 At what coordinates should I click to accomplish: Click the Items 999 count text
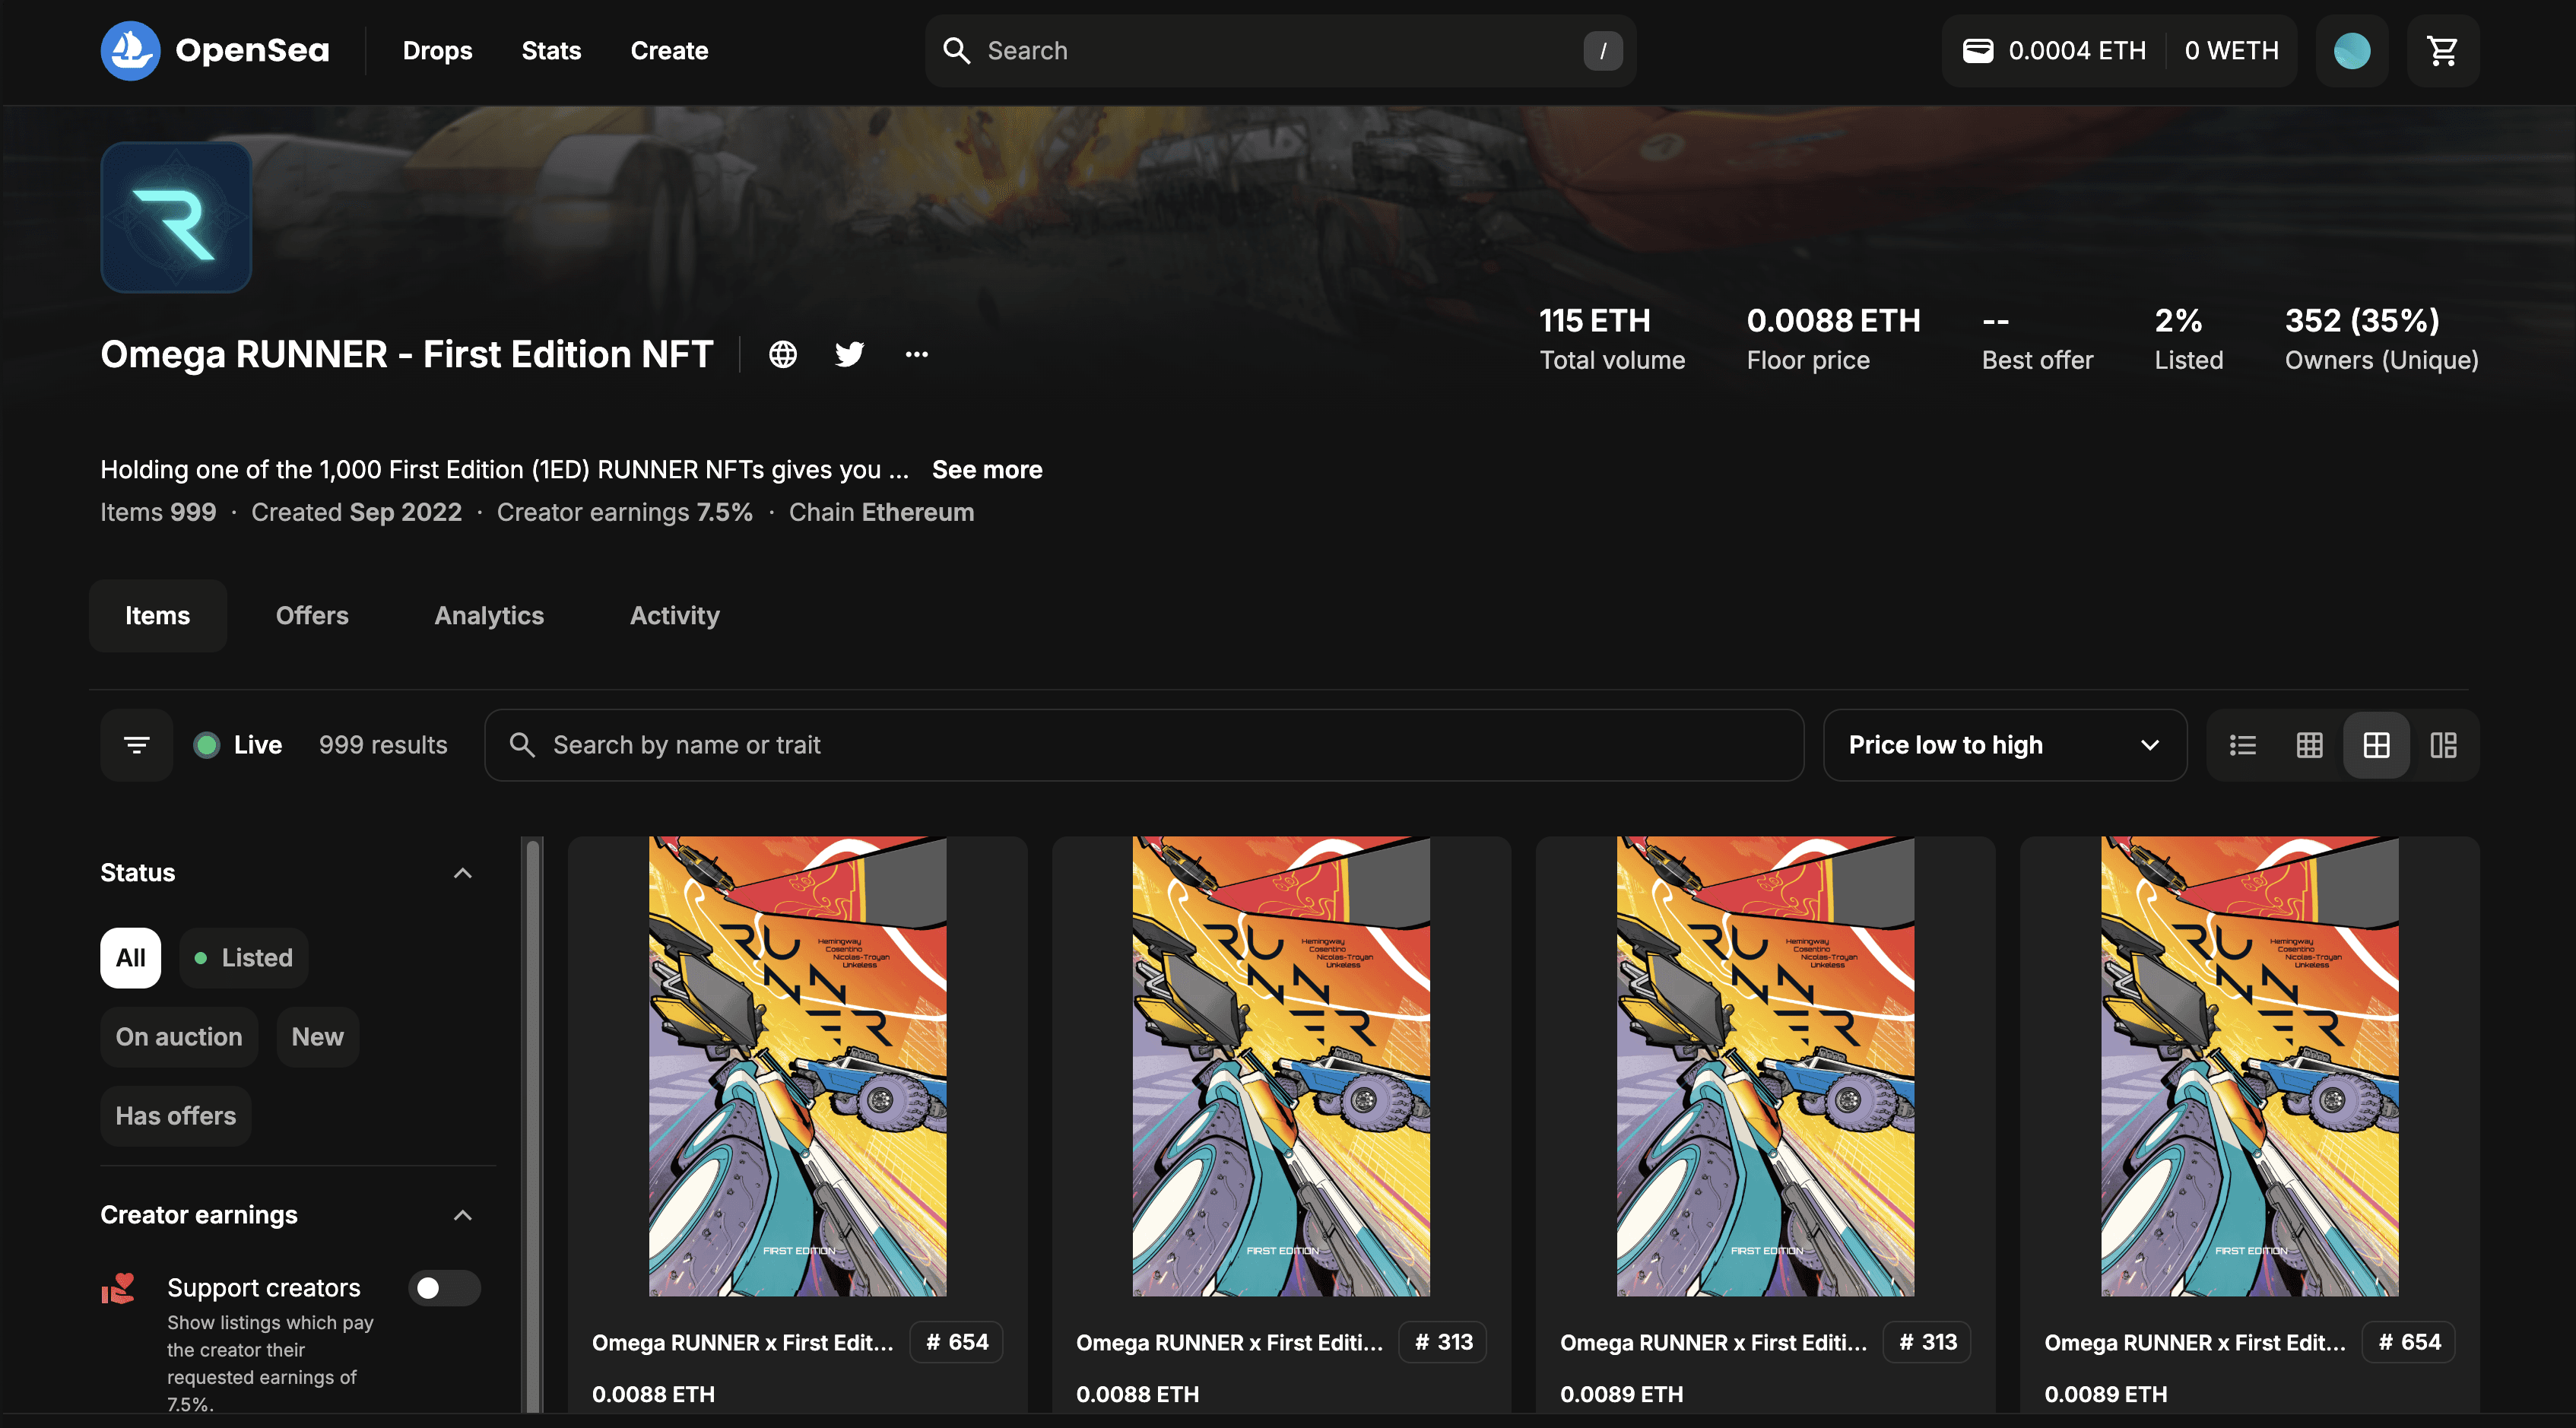tap(158, 512)
